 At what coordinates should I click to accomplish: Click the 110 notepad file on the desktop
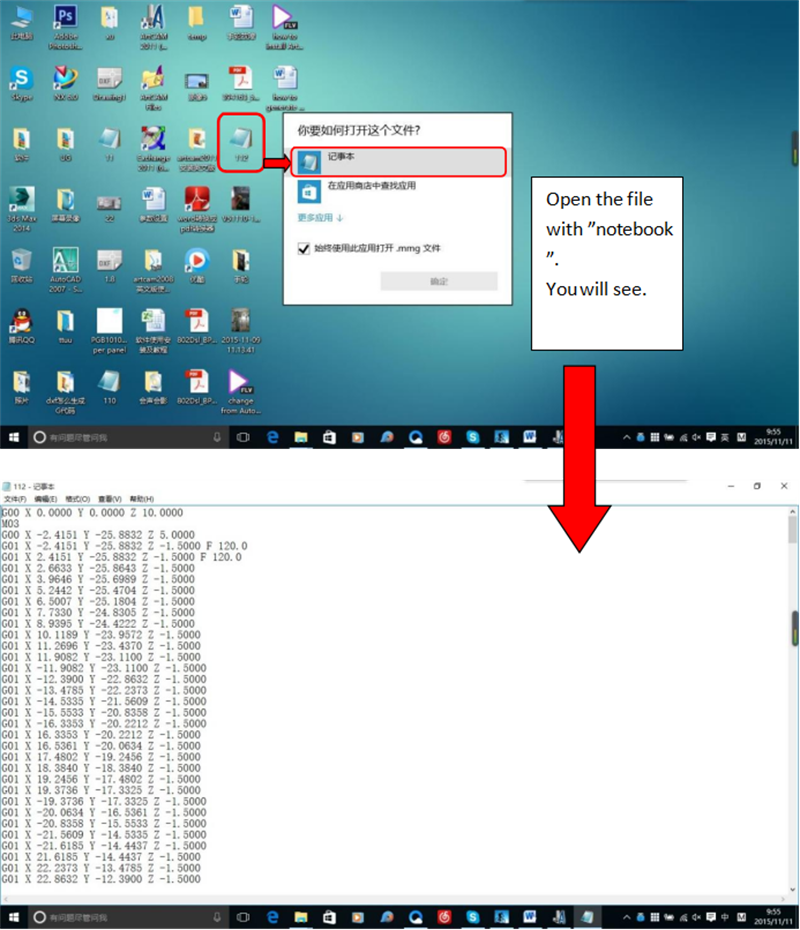point(109,382)
